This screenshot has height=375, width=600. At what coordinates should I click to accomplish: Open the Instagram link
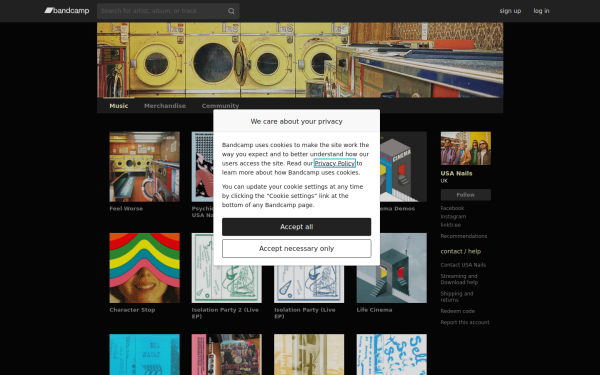pyautogui.click(x=453, y=217)
